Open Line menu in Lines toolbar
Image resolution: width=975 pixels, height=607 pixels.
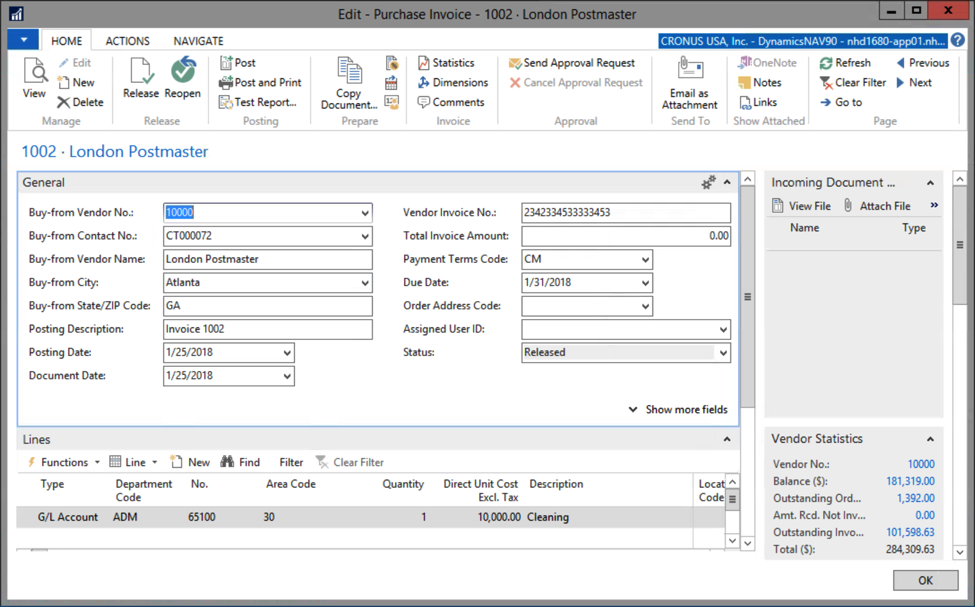tap(133, 462)
